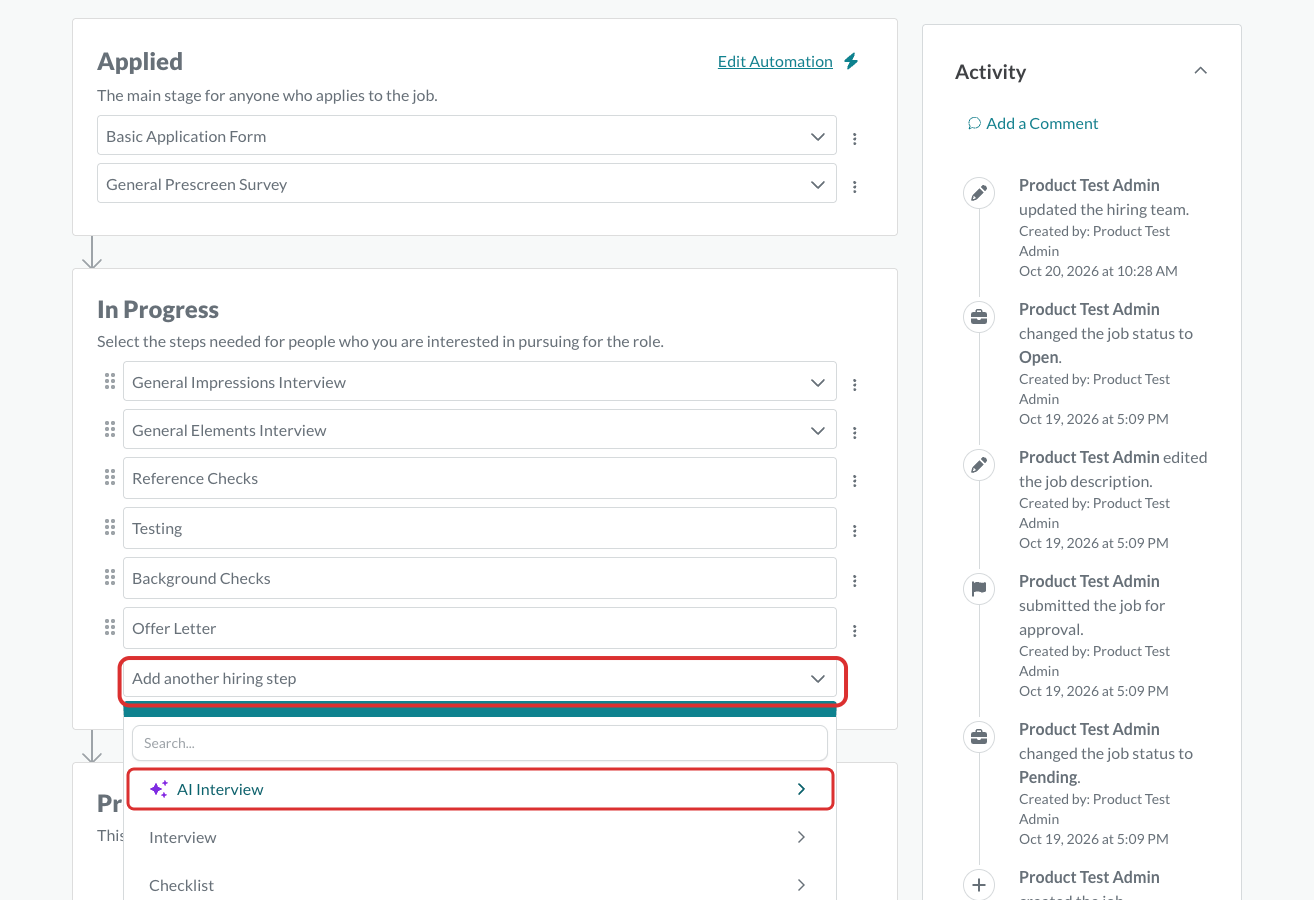The image size is (1314, 900).
Task: Click drag handle beside Reference Checks
Action: [110, 477]
